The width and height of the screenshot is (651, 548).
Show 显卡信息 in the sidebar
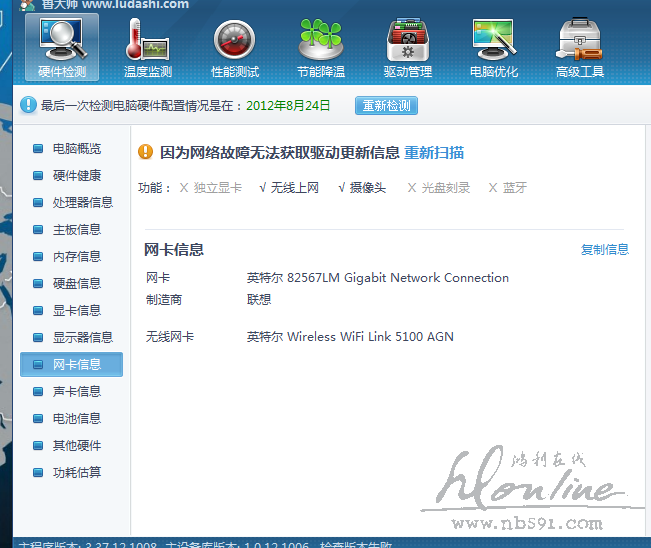(x=76, y=311)
